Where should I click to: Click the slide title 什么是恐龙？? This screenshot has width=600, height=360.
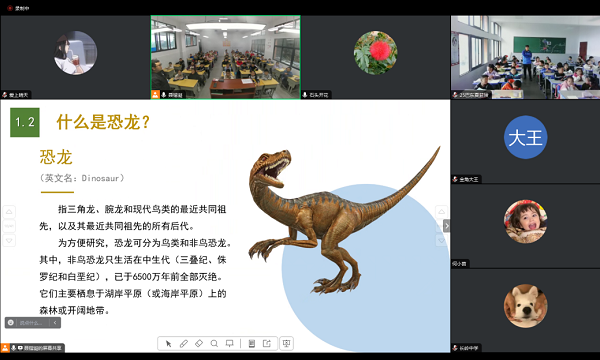click(x=103, y=122)
